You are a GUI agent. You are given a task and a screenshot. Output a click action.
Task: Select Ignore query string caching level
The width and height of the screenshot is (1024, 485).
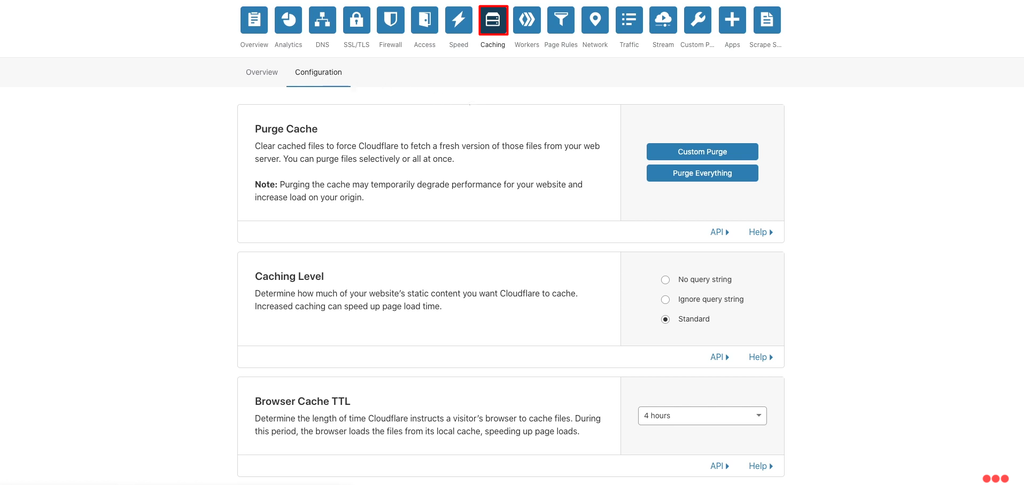[666, 300]
